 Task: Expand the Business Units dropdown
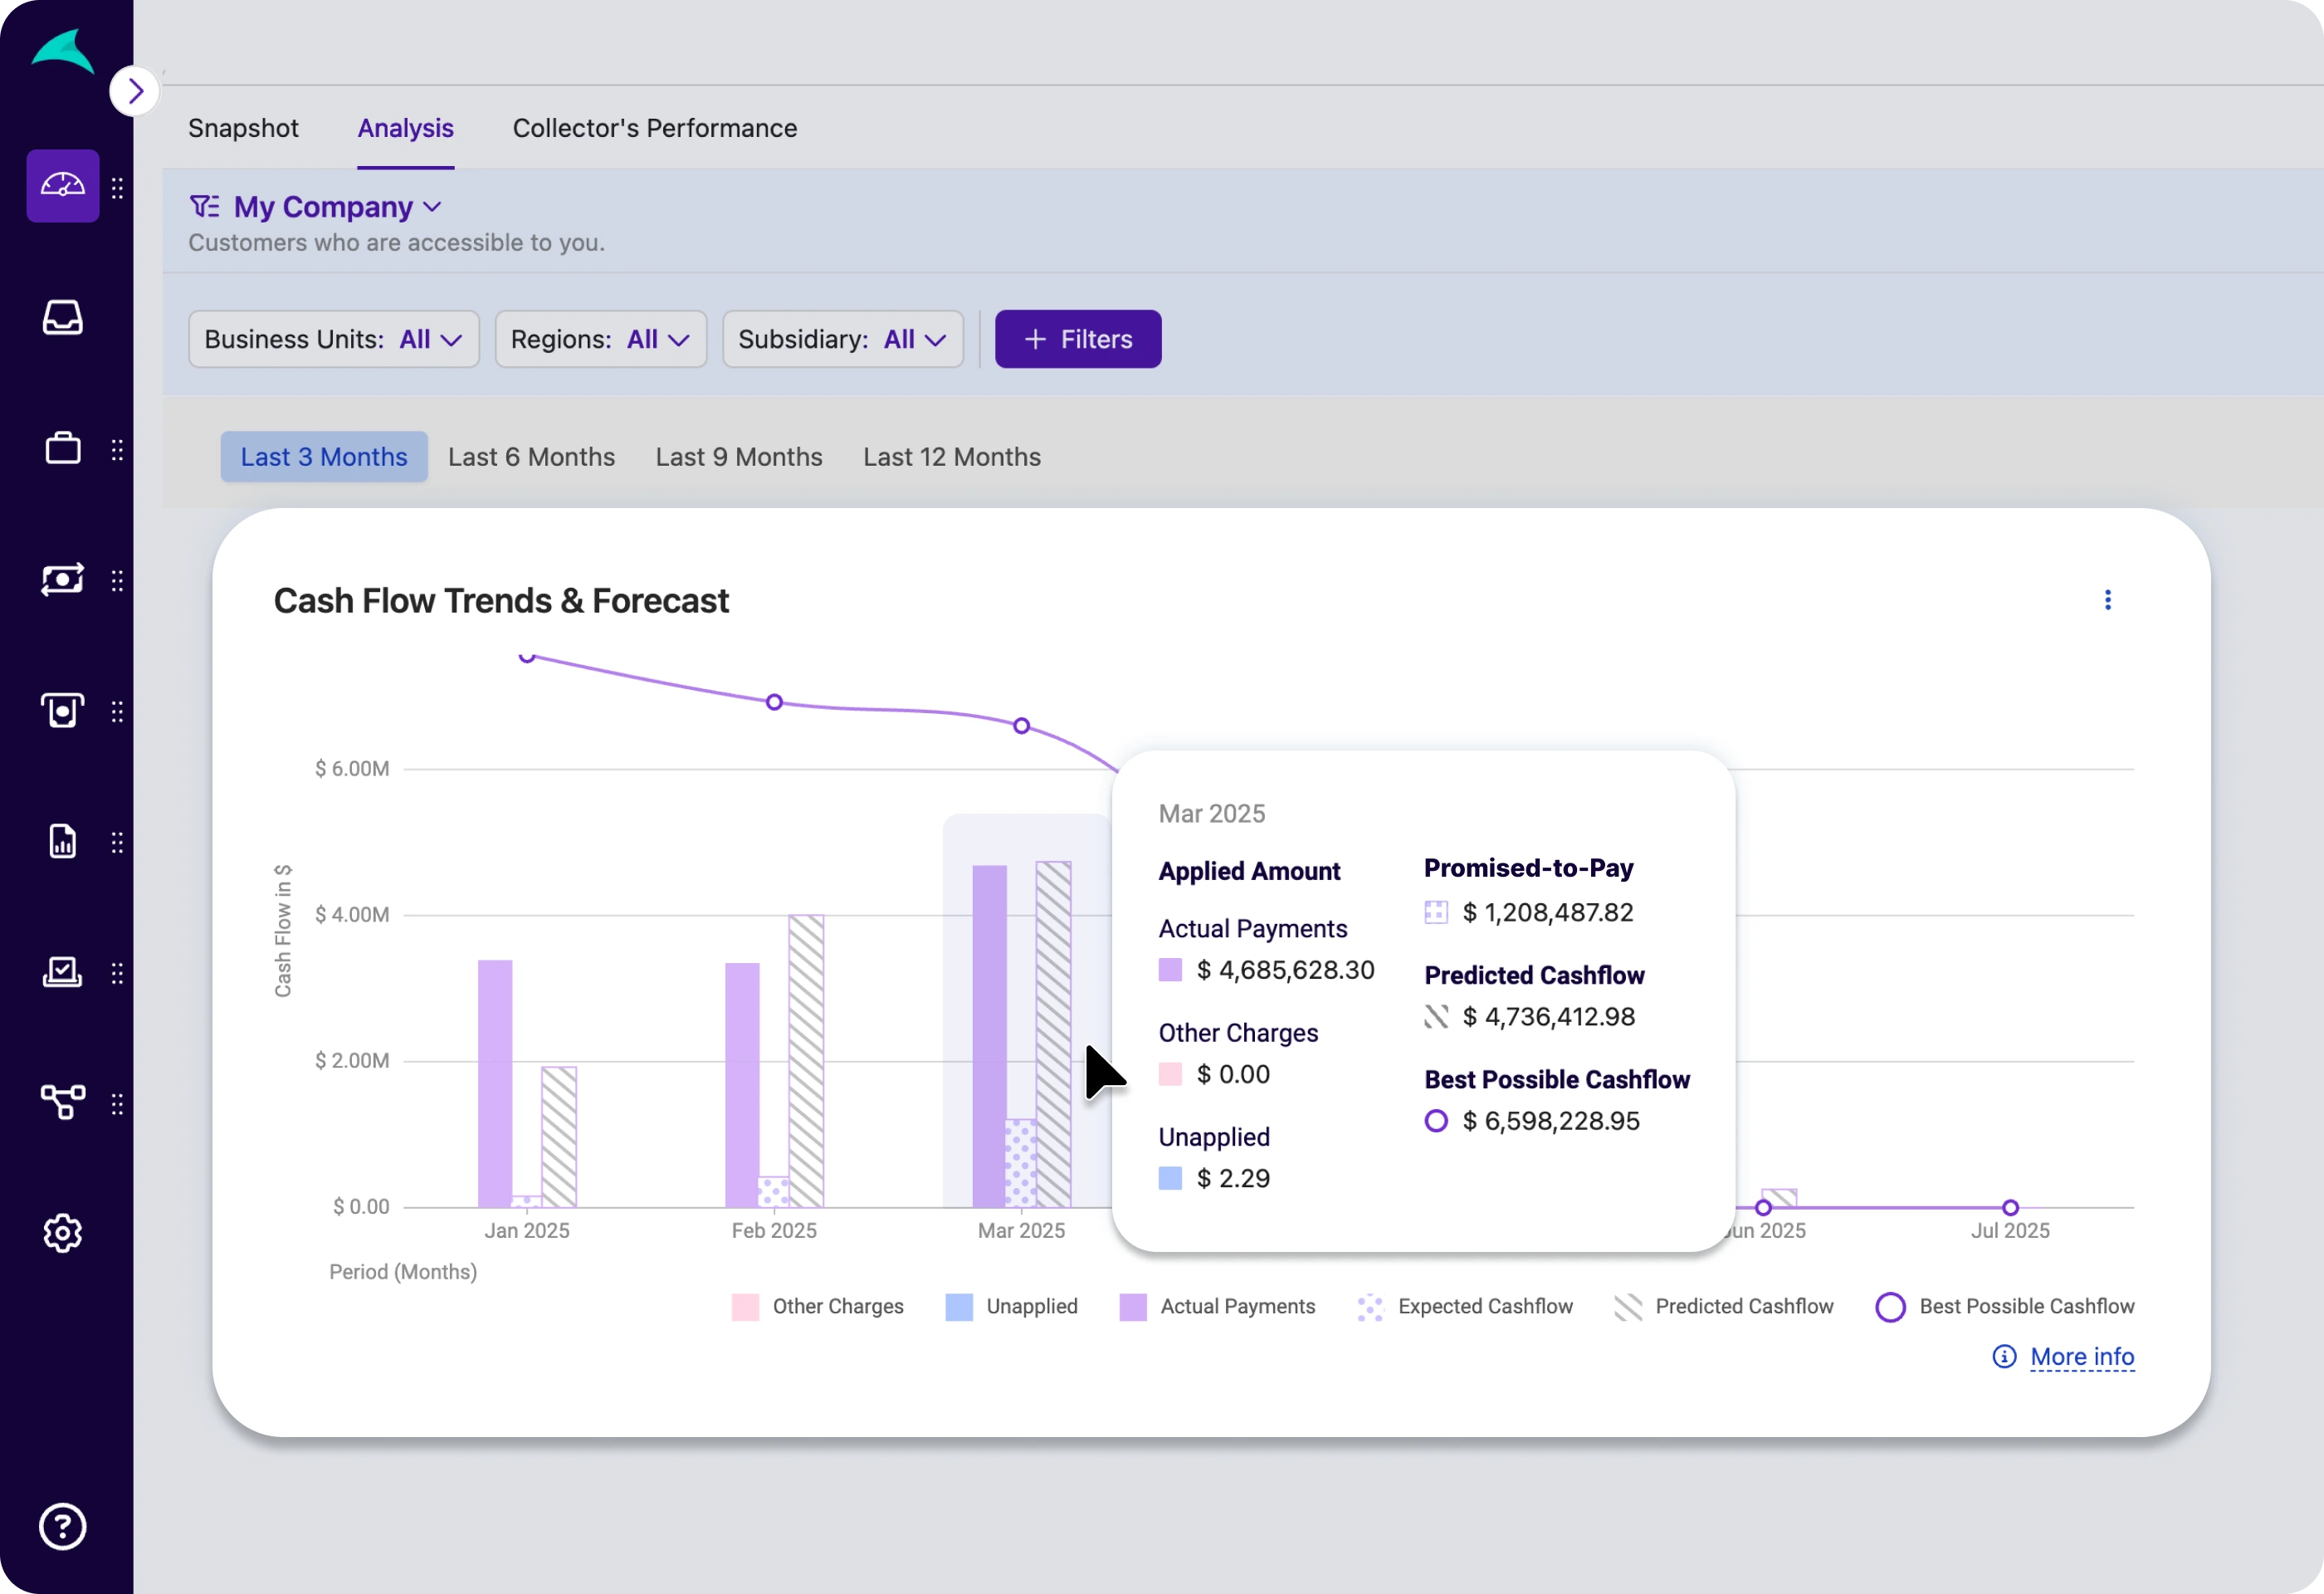(333, 339)
